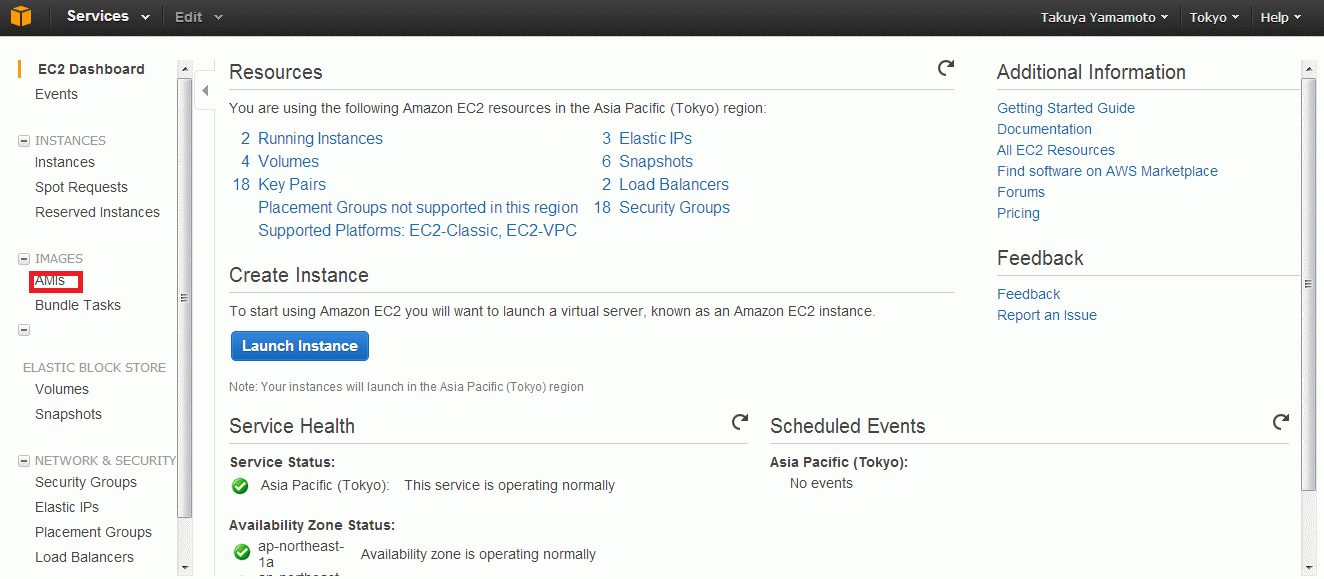Click the green check icon beside ap-northeast-1a
This screenshot has width=1324, height=579.
pos(241,552)
